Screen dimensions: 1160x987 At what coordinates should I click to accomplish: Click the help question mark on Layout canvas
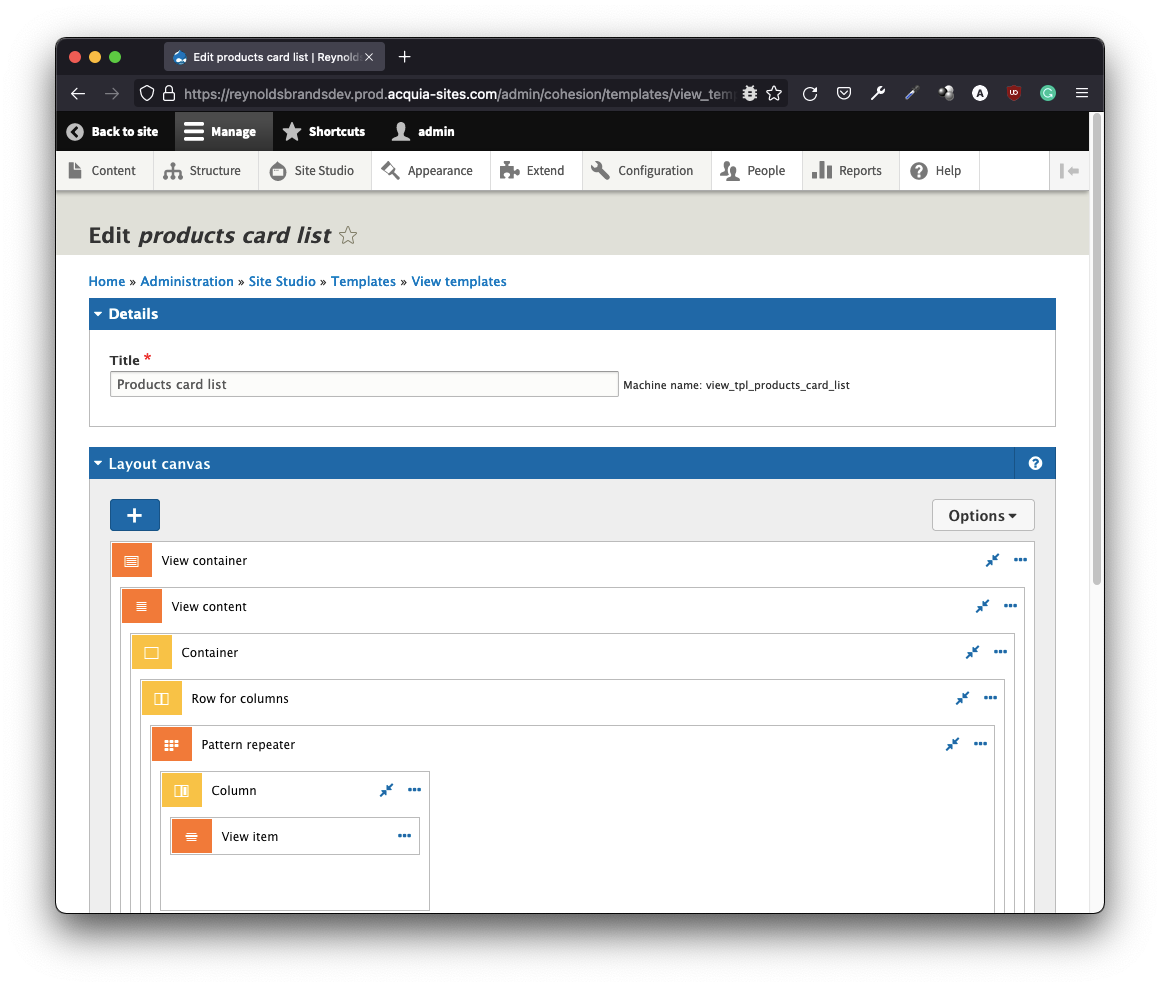[1035, 463]
